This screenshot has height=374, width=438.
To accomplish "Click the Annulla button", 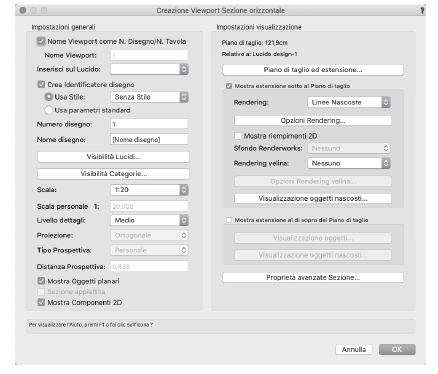I will 354,349.
